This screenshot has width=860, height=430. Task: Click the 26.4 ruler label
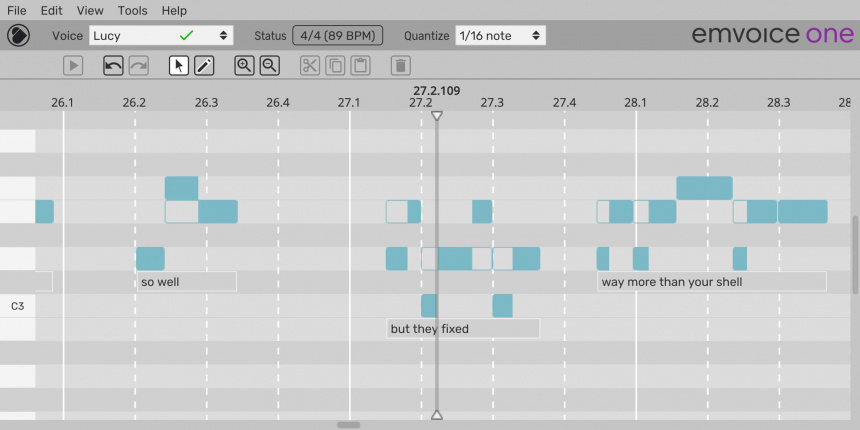tap(278, 103)
